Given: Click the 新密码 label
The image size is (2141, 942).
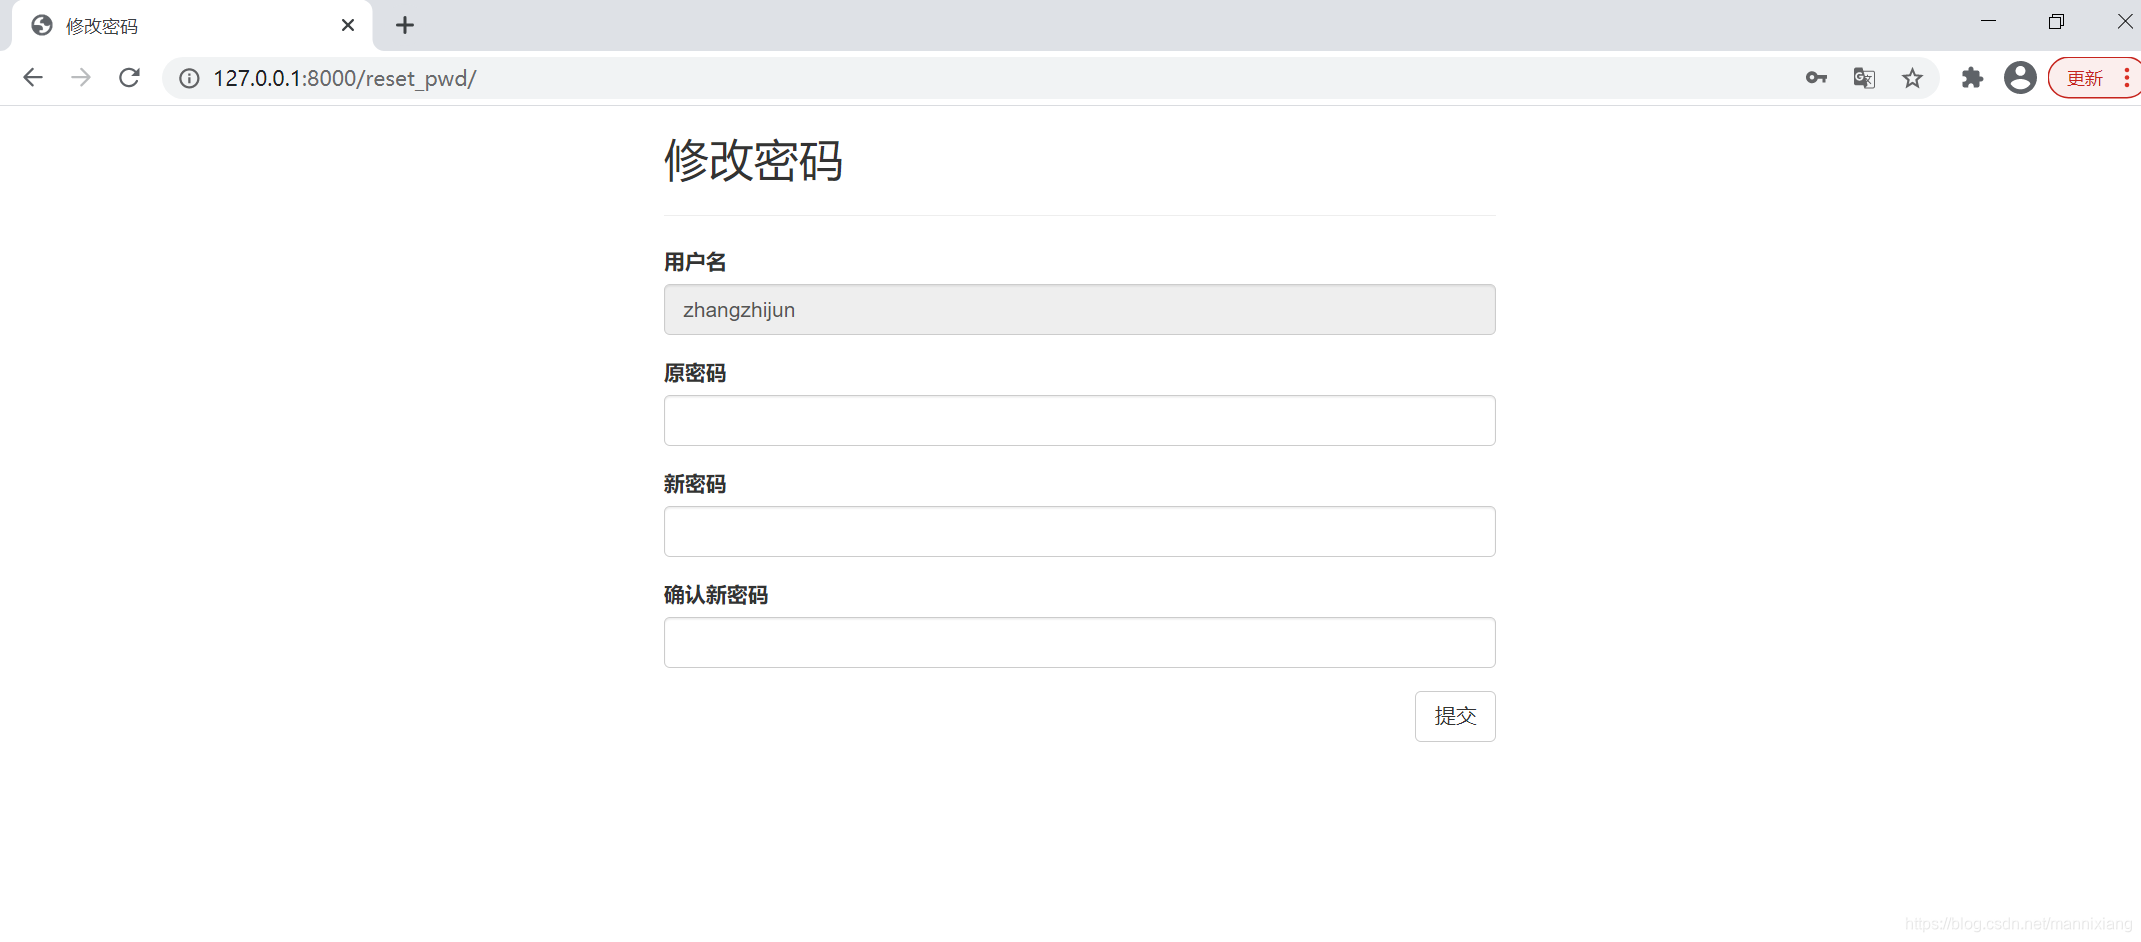Looking at the screenshot, I should tap(695, 484).
